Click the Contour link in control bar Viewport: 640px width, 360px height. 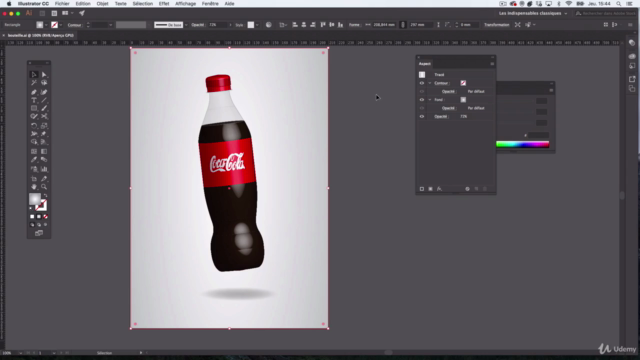(74, 25)
